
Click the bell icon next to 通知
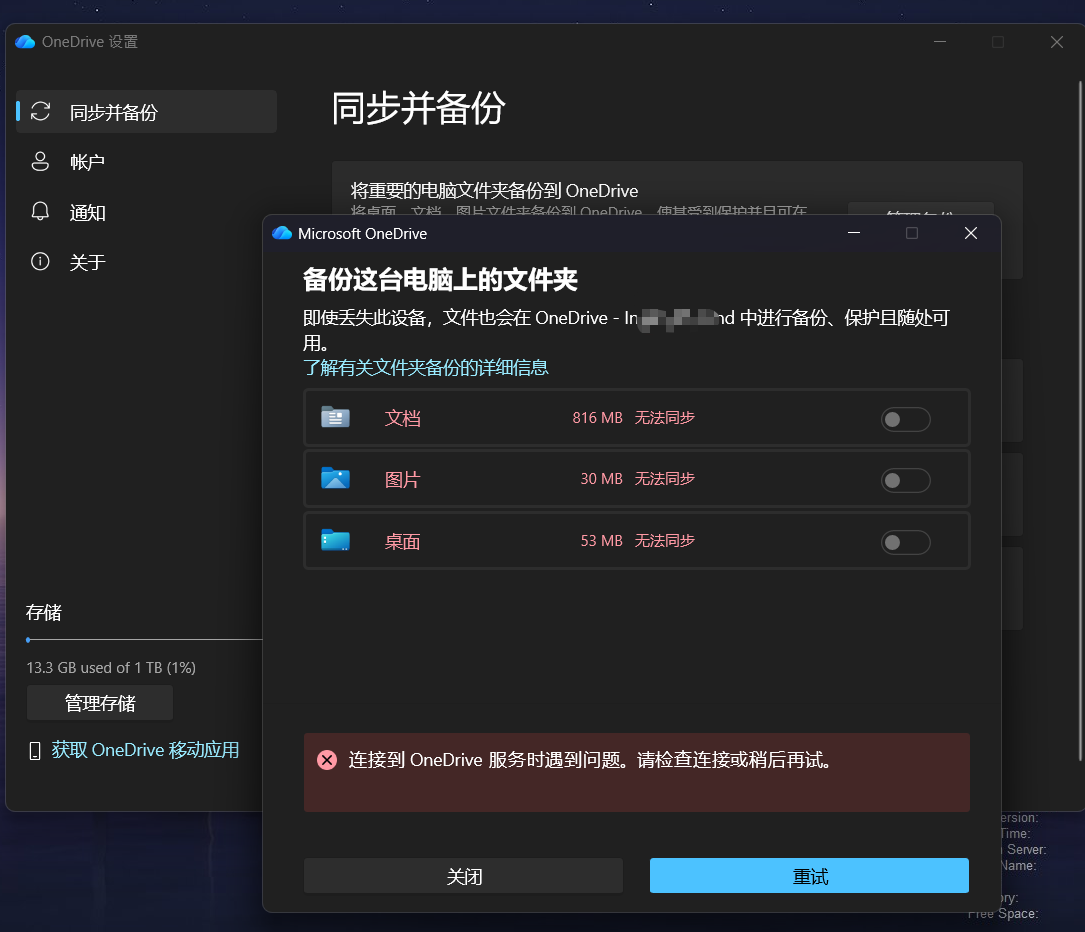point(40,212)
